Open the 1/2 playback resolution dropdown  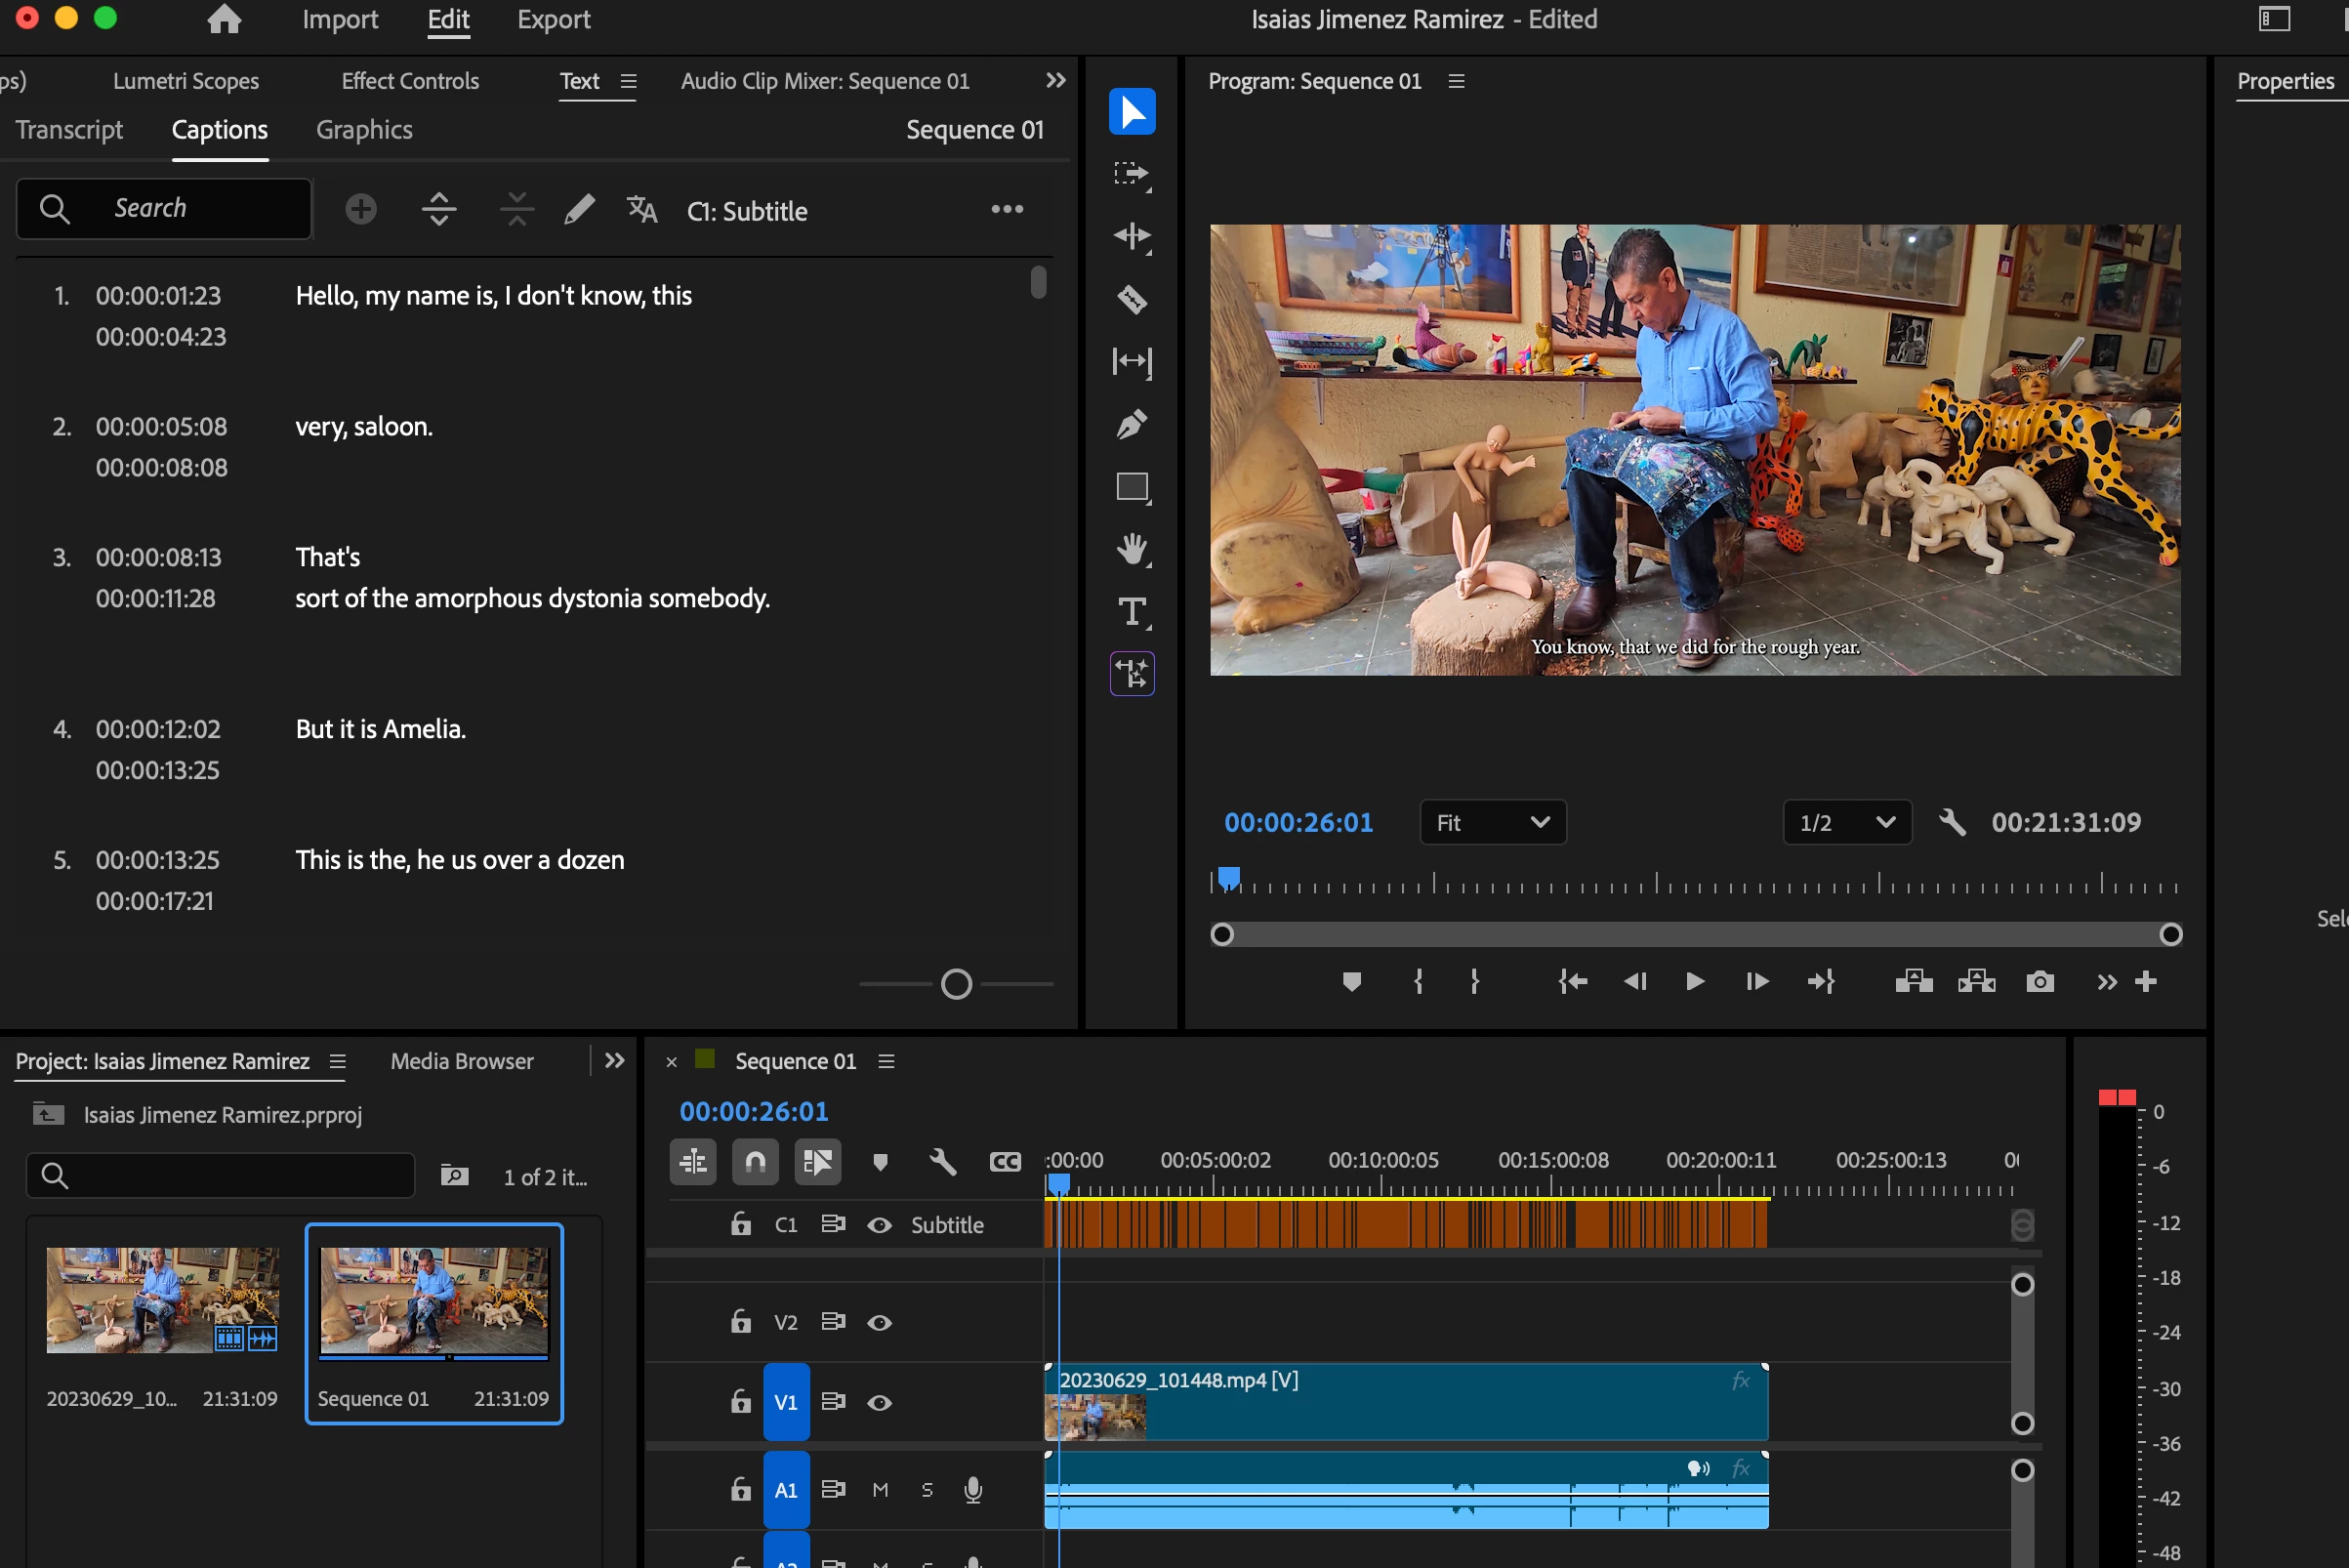1846,822
